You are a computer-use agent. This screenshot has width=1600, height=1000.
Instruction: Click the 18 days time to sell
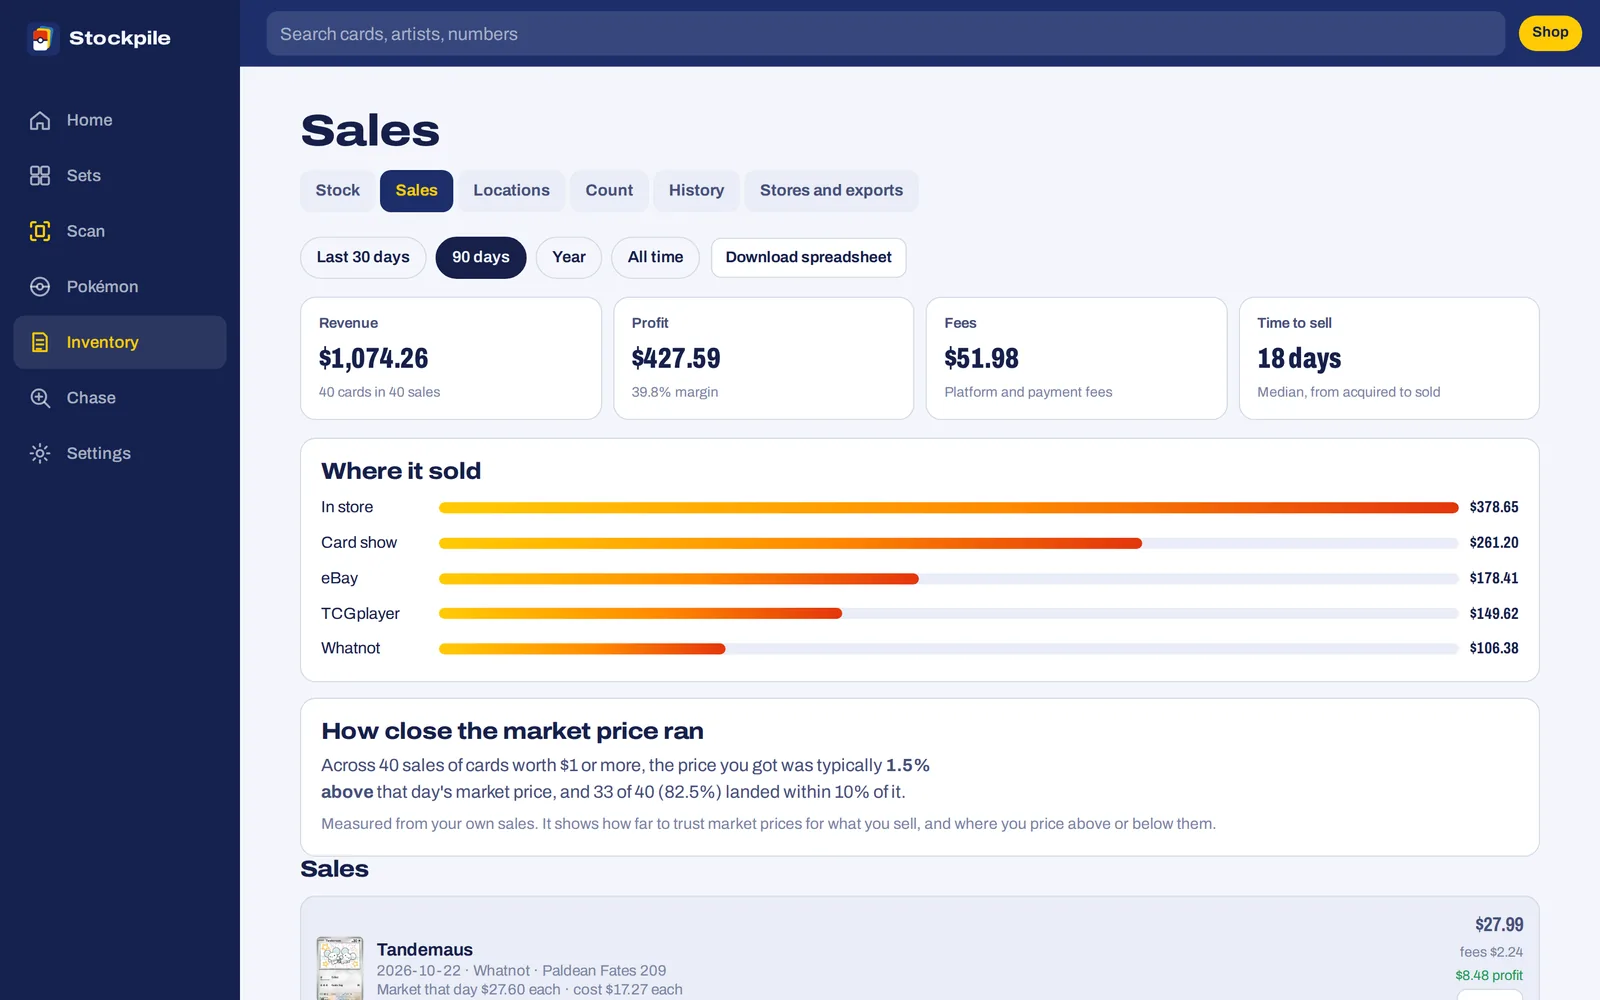[x=1299, y=358]
